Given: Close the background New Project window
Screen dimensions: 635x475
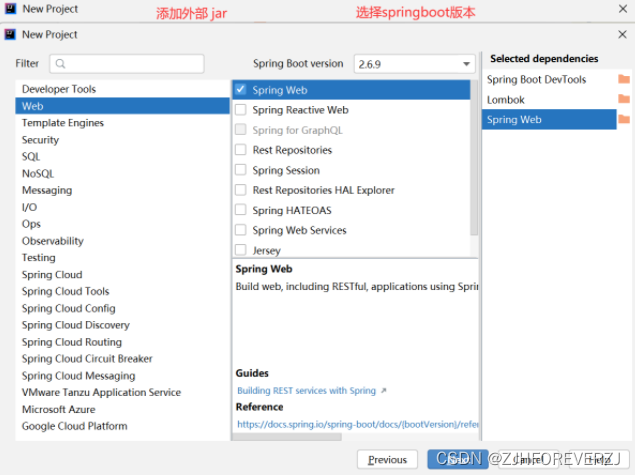Looking at the screenshot, I should (623, 9).
